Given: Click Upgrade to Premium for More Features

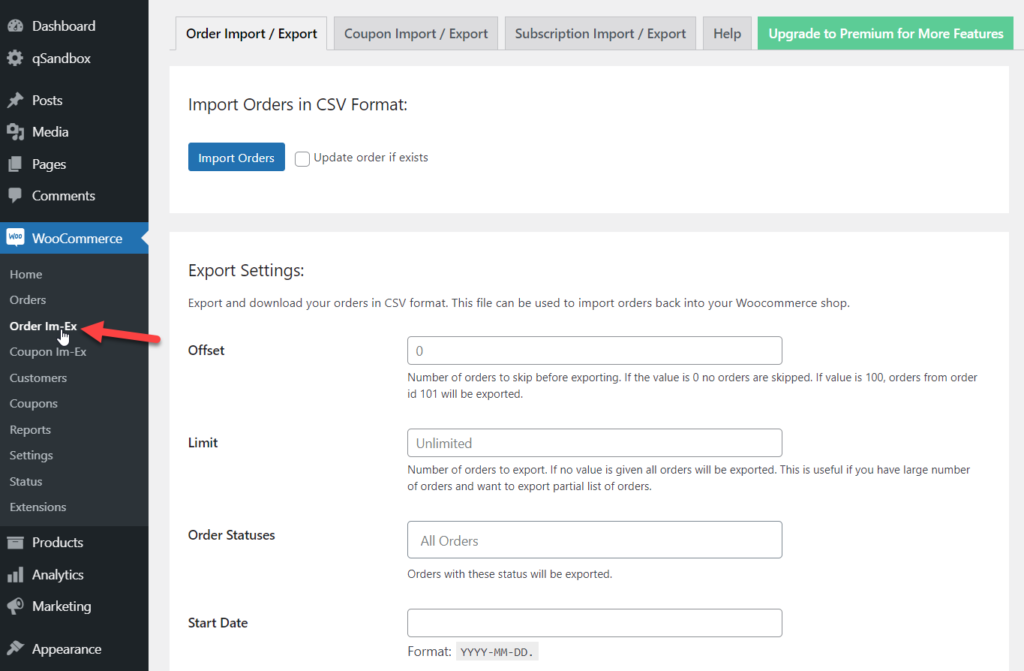Looking at the screenshot, I should (886, 33).
